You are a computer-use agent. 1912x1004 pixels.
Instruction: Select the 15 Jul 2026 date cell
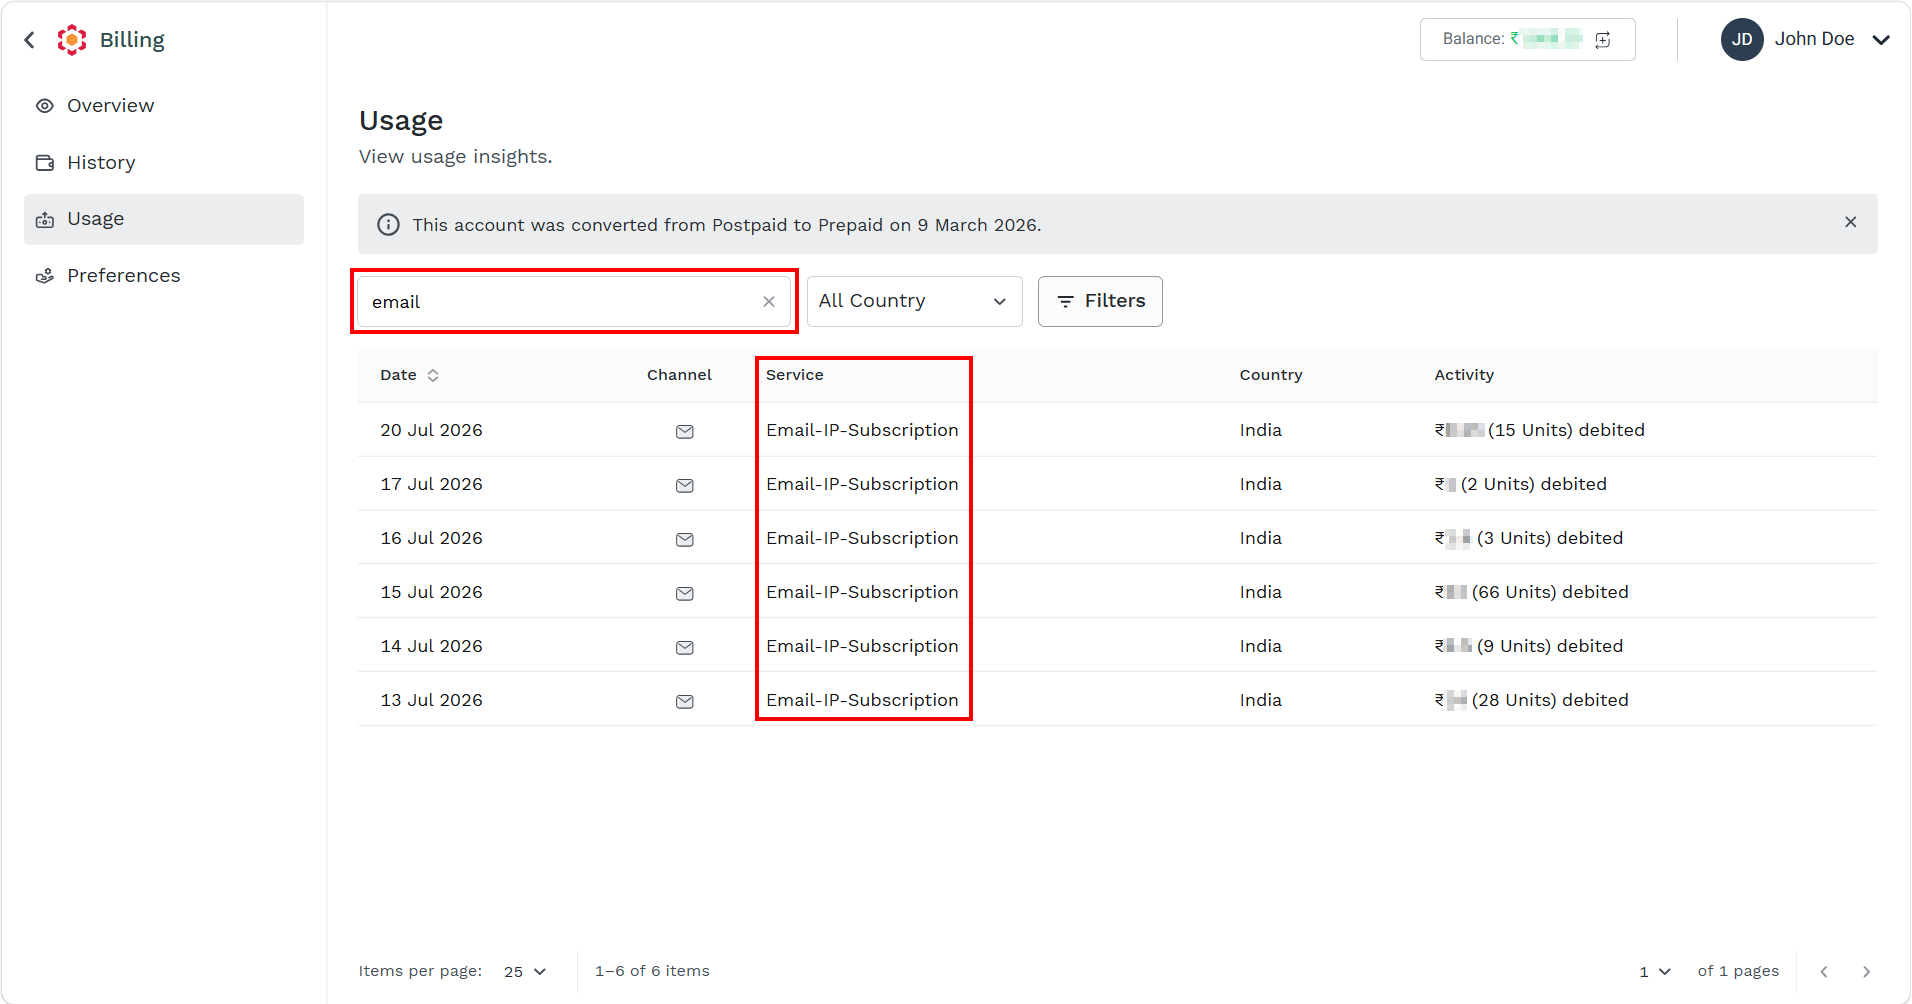pyautogui.click(x=431, y=592)
